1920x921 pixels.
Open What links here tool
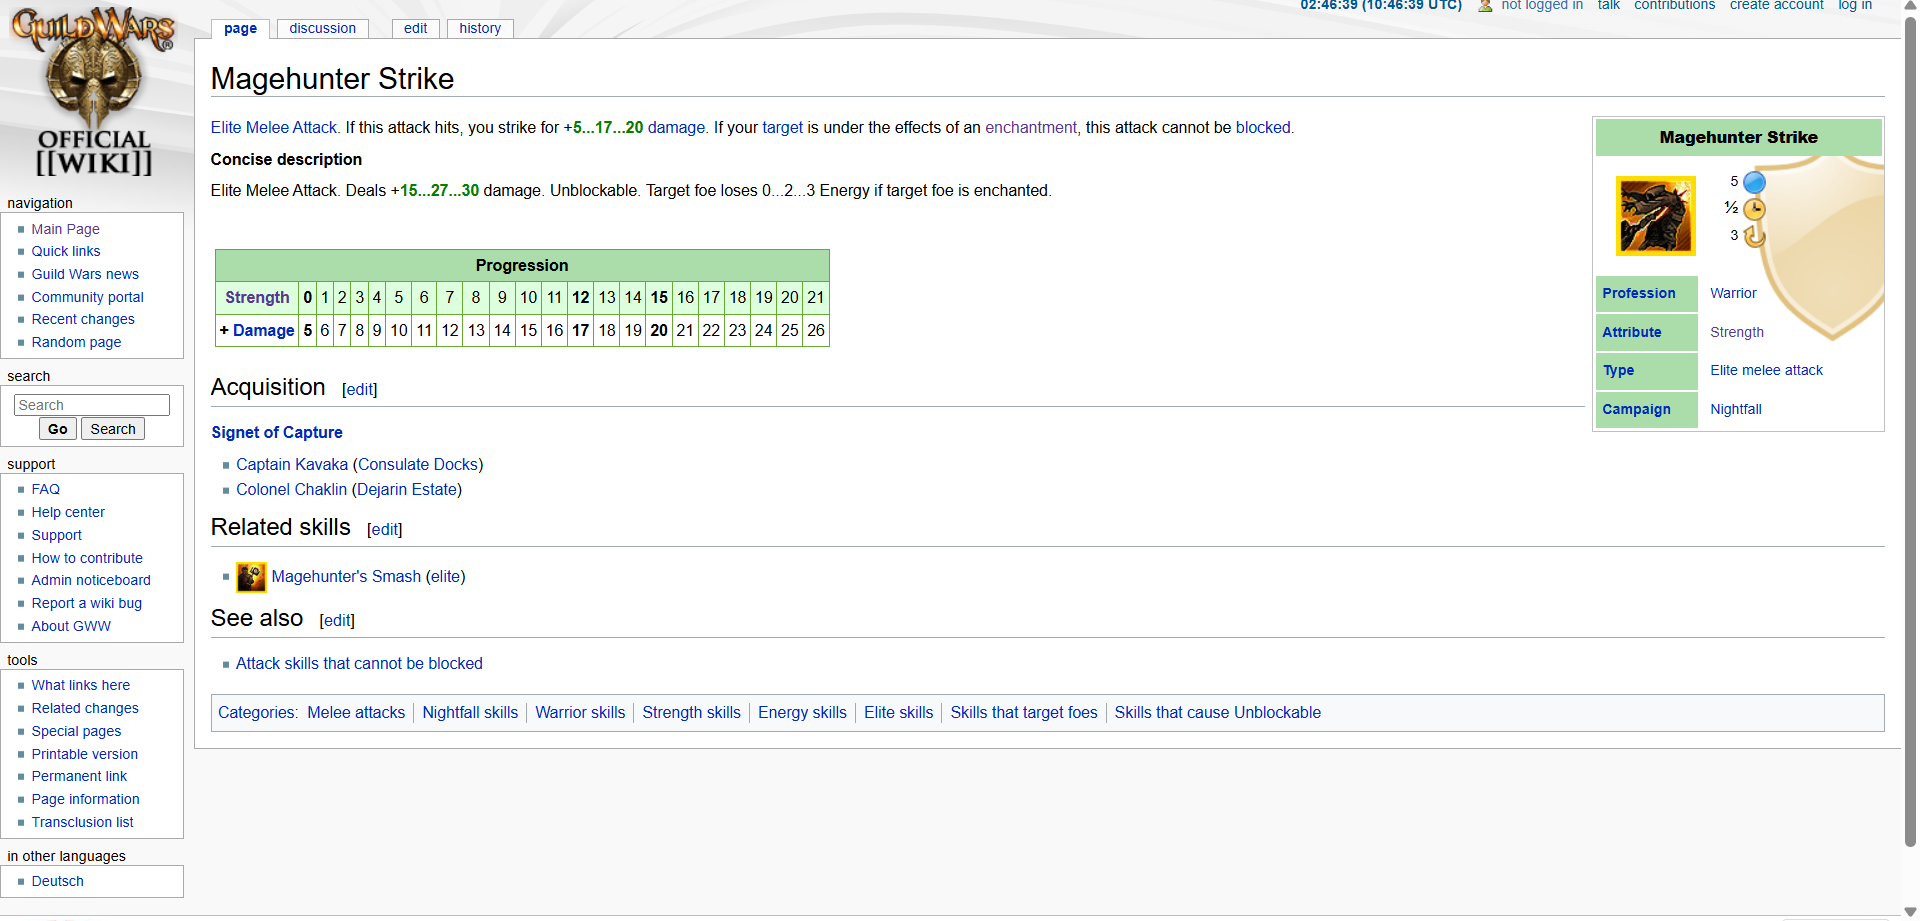pos(80,685)
